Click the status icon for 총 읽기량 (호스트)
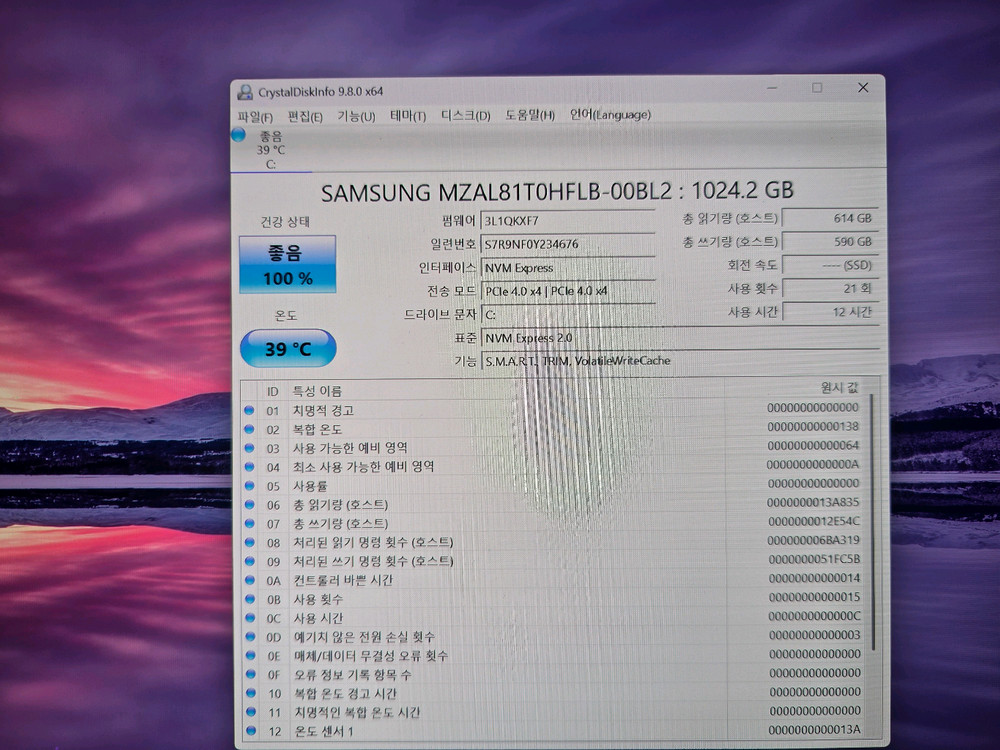 coord(250,505)
